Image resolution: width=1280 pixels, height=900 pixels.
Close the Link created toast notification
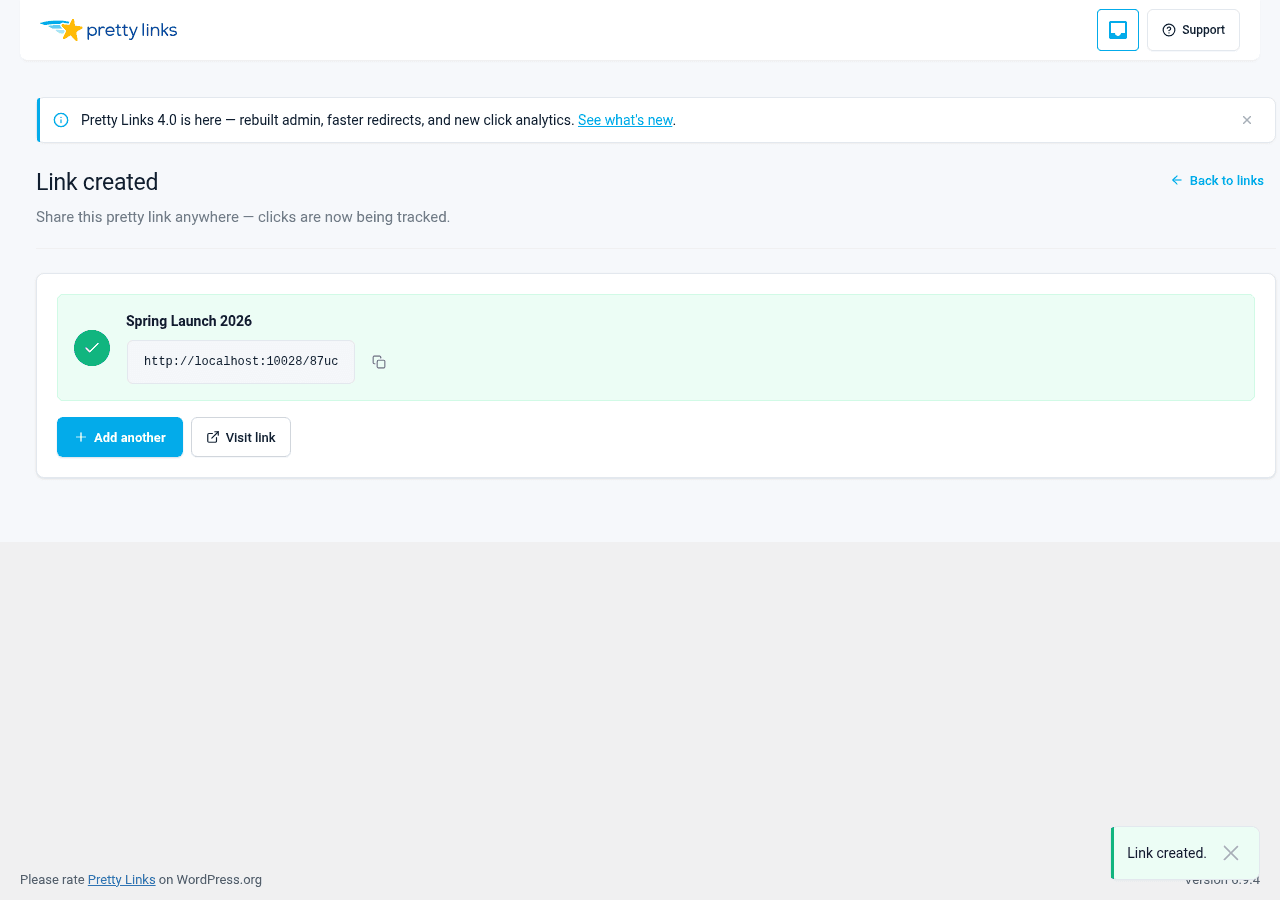[1231, 853]
